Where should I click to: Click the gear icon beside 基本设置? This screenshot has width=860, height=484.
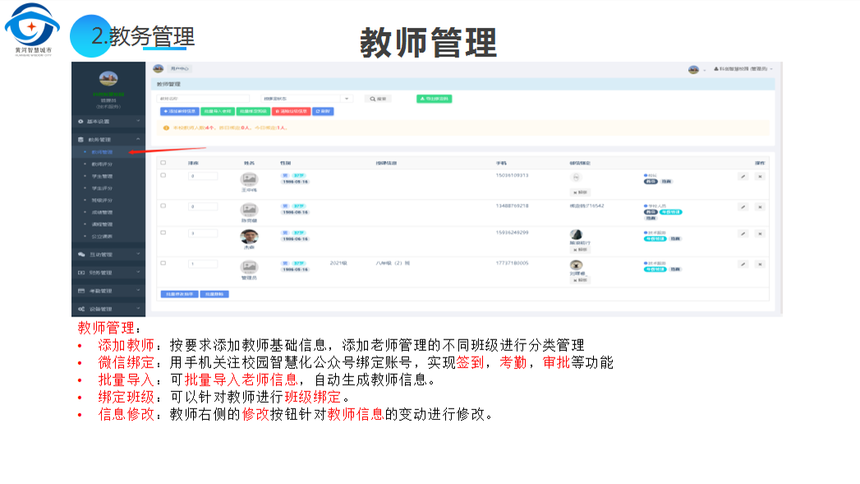tap(81, 121)
